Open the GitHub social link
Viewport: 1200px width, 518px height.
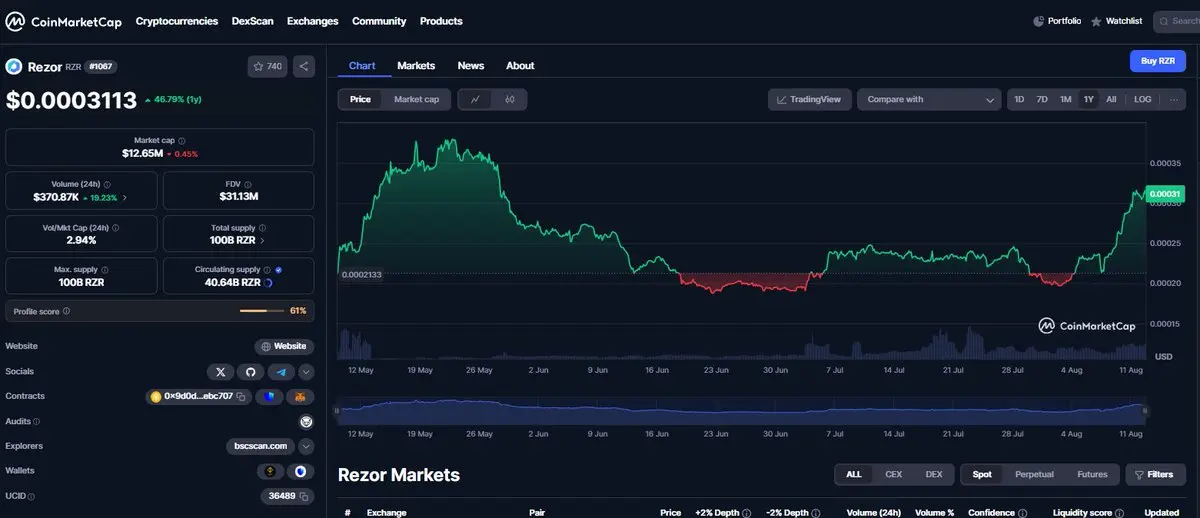pos(251,371)
